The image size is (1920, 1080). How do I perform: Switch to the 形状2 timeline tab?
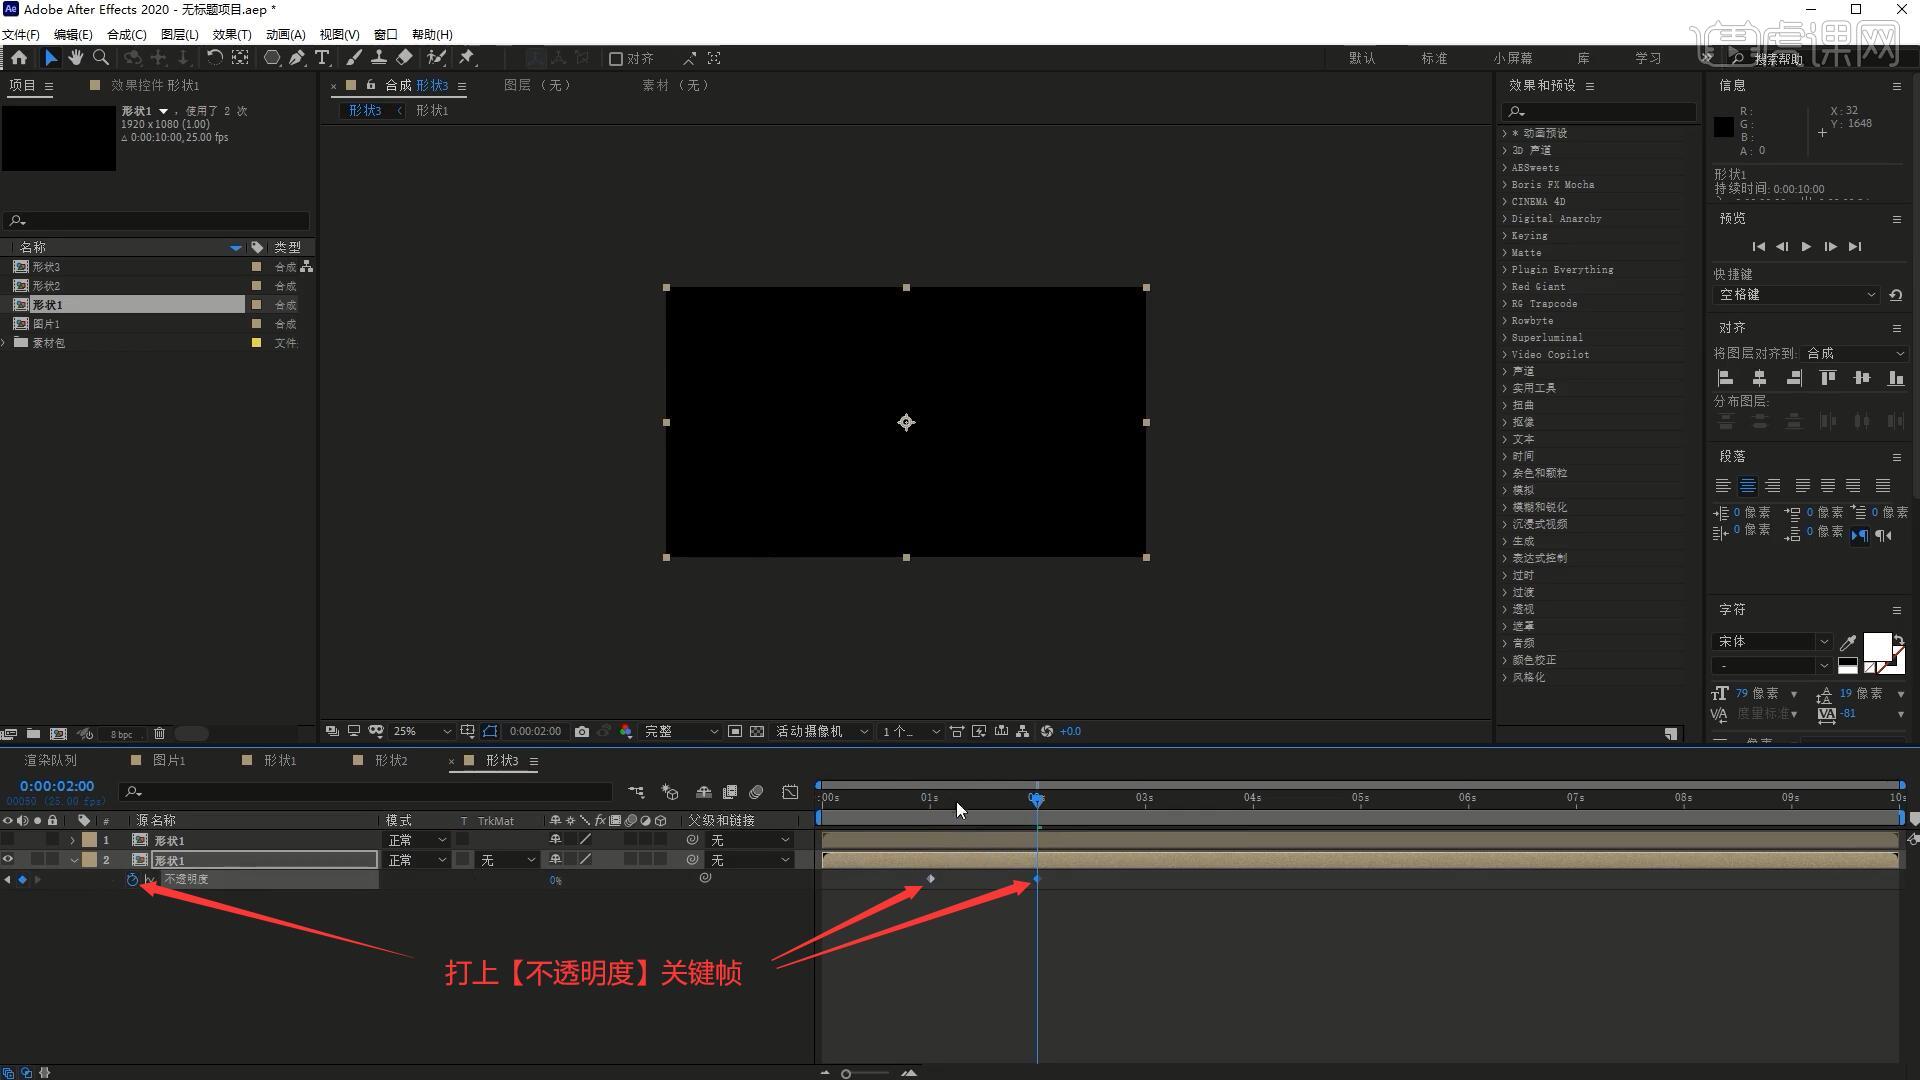[390, 761]
